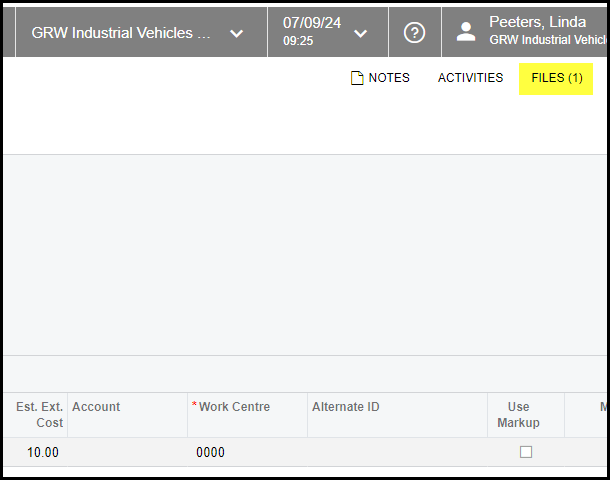The height and width of the screenshot is (480, 610).
Task: Sort by the Est. Ext. Cost column header
Action: click(x=40, y=414)
